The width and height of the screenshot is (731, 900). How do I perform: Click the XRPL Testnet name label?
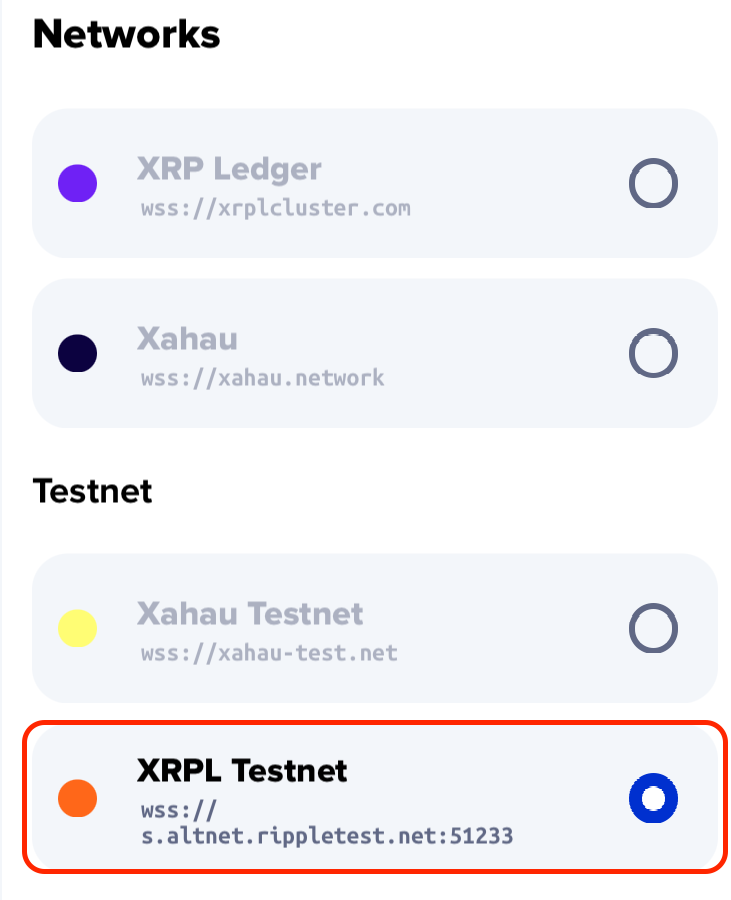click(x=242, y=770)
